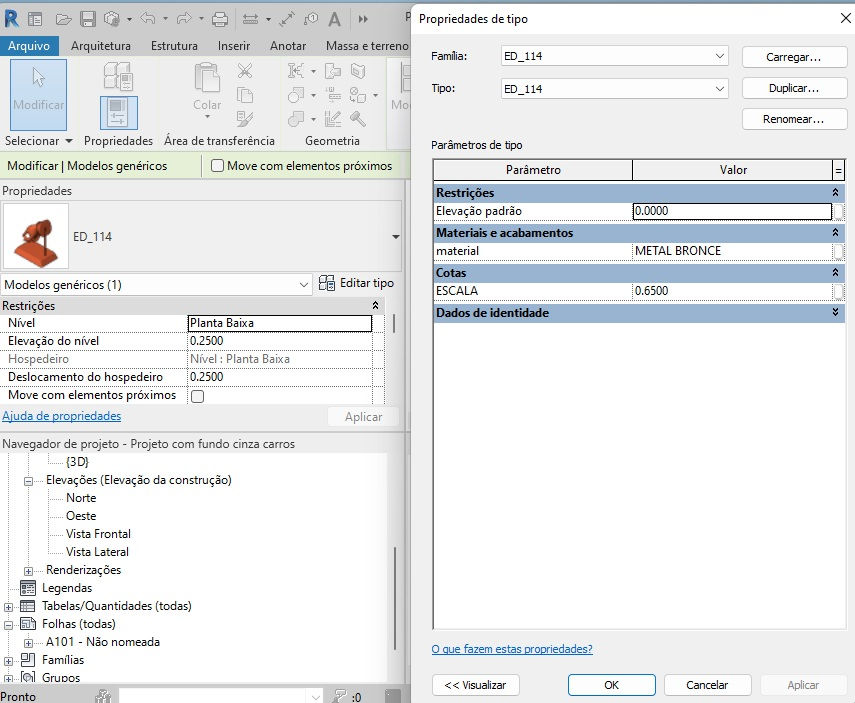Click the Cut scissors icon
Viewport: 855px width, 703px height.
[x=245, y=70]
